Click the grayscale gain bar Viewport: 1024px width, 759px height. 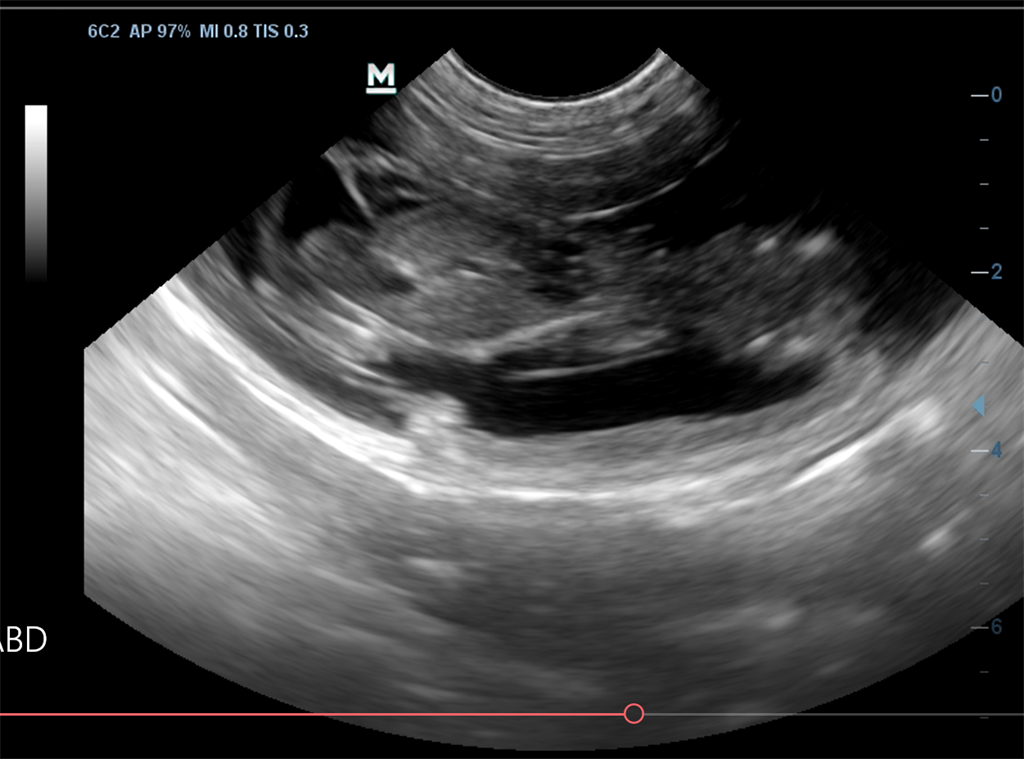pos(36,193)
